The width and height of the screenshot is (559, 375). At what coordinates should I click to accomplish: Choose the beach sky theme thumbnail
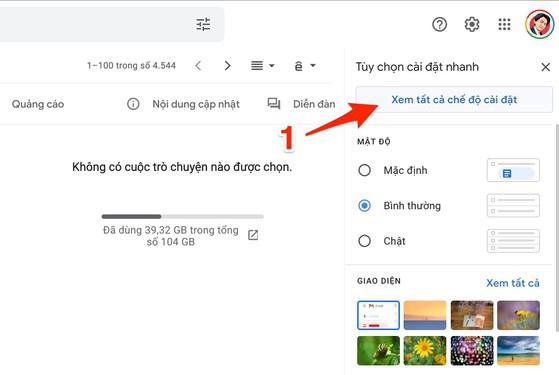click(x=518, y=350)
